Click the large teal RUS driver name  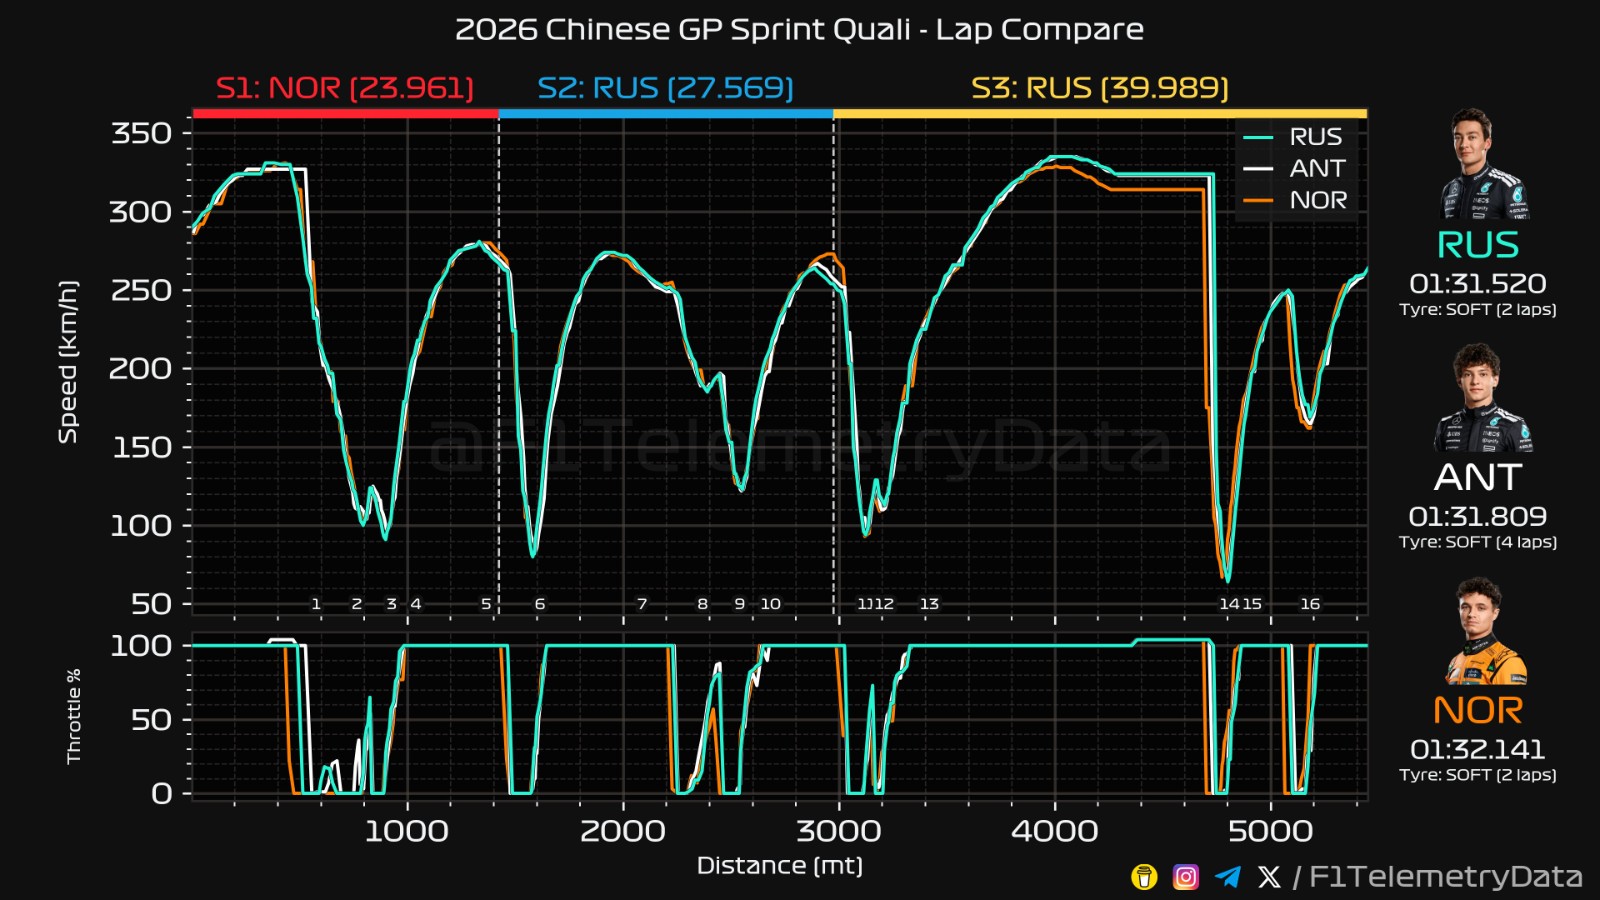coord(1478,245)
